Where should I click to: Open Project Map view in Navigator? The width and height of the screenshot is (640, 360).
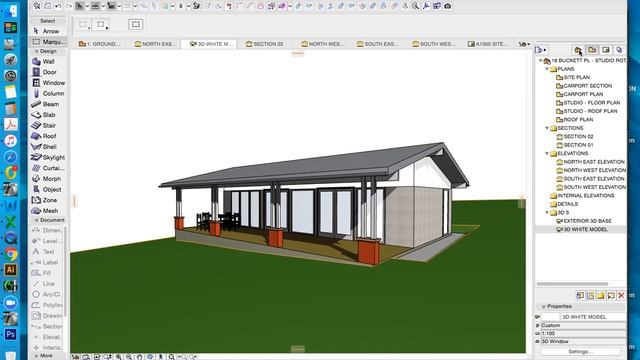[x=578, y=50]
